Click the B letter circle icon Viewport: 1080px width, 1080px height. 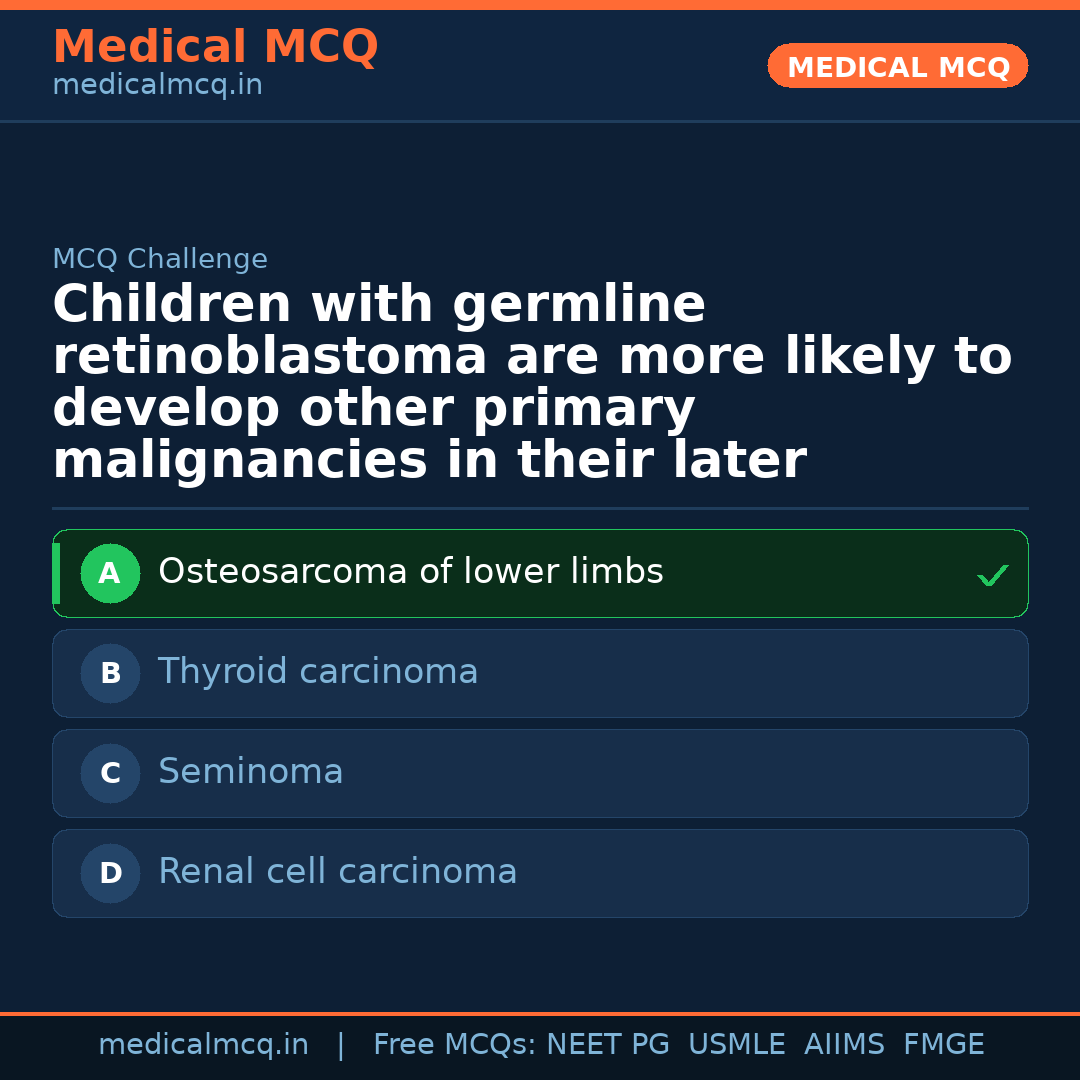tap(110, 674)
